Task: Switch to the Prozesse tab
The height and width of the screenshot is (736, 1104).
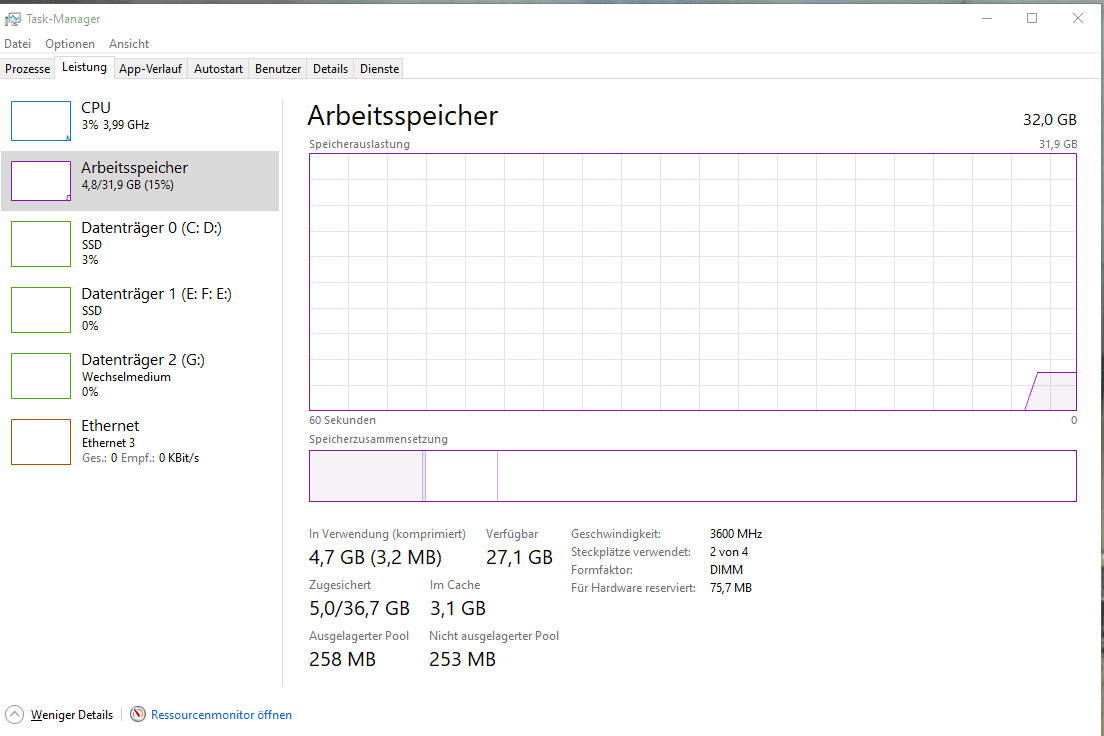Action: click(x=27, y=69)
